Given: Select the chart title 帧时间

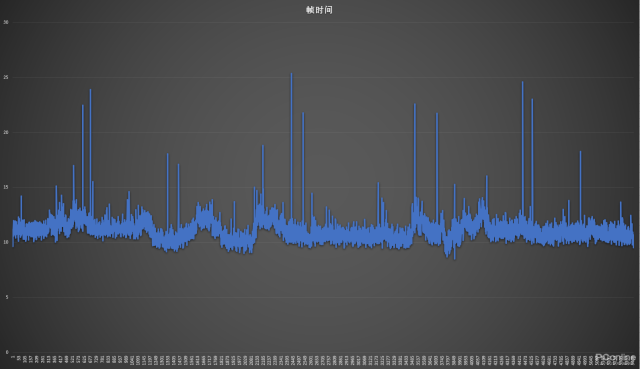Looking at the screenshot, I should tap(319, 10).
